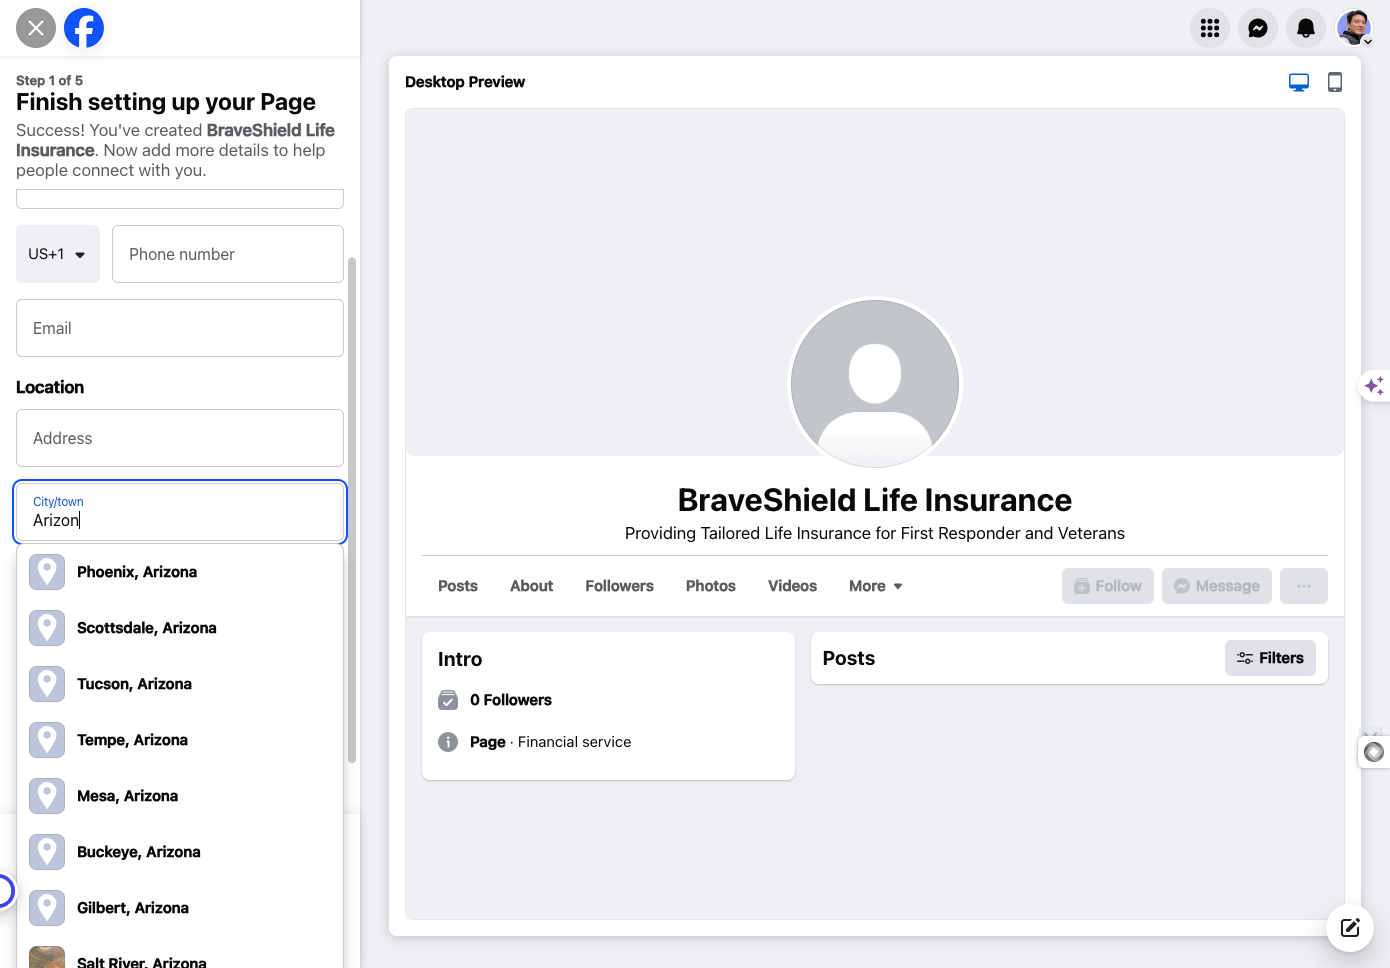Click the Message button
Image resolution: width=1390 pixels, height=968 pixels.
point(1217,586)
